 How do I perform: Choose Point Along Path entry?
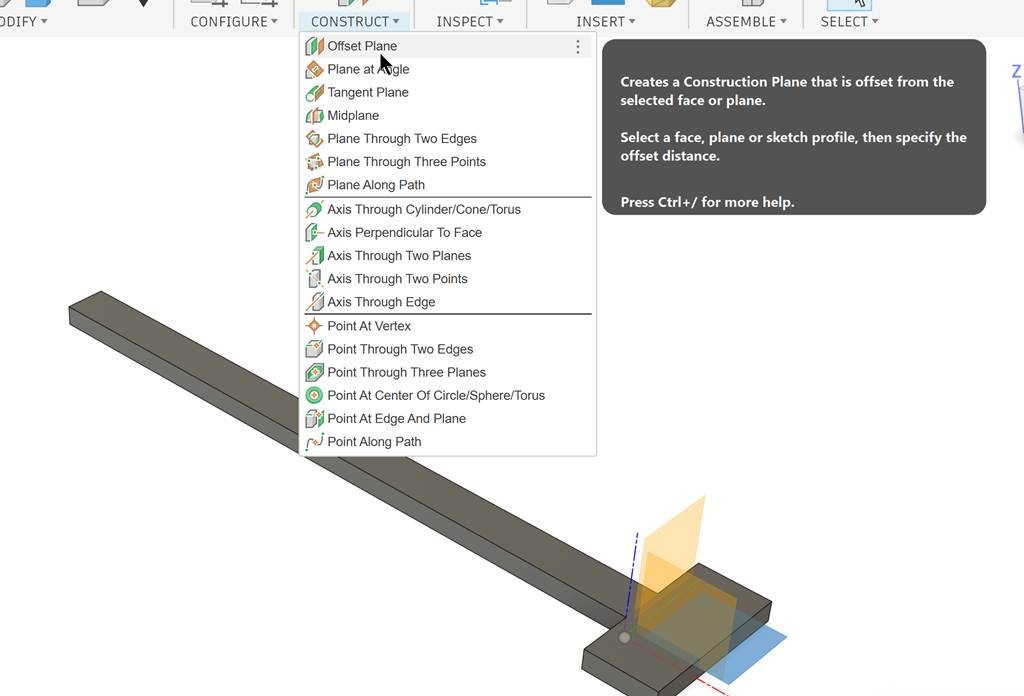(447, 441)
